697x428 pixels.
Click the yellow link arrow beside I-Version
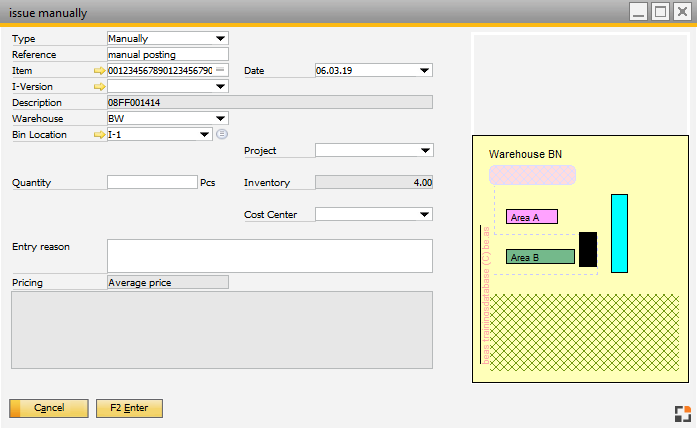[99, 87]
